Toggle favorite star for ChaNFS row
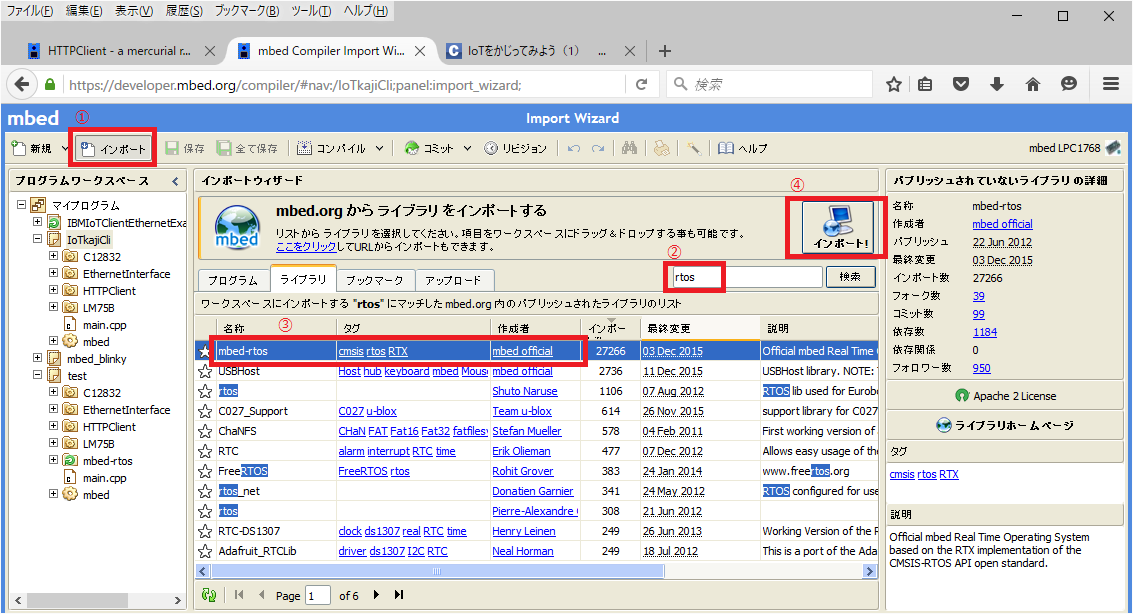 coord(205,431)
